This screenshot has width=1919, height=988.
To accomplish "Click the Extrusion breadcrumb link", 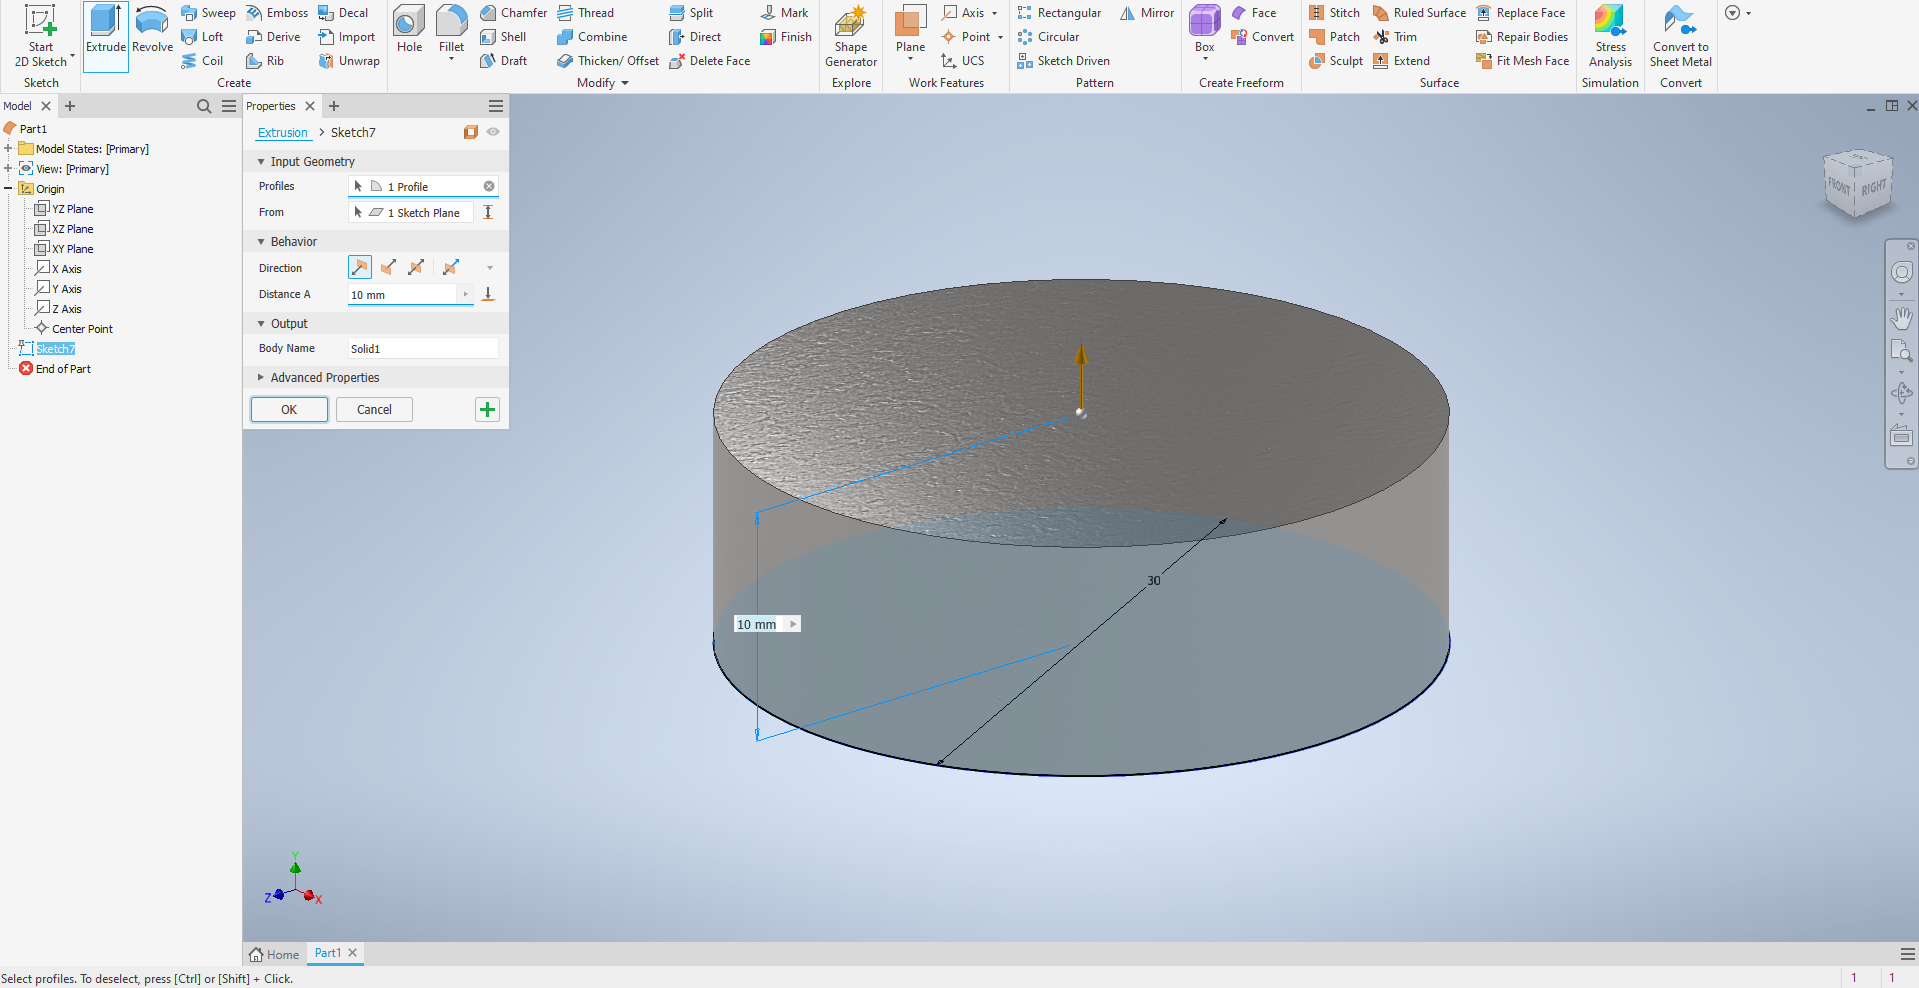I will click(x=283, y=132).
